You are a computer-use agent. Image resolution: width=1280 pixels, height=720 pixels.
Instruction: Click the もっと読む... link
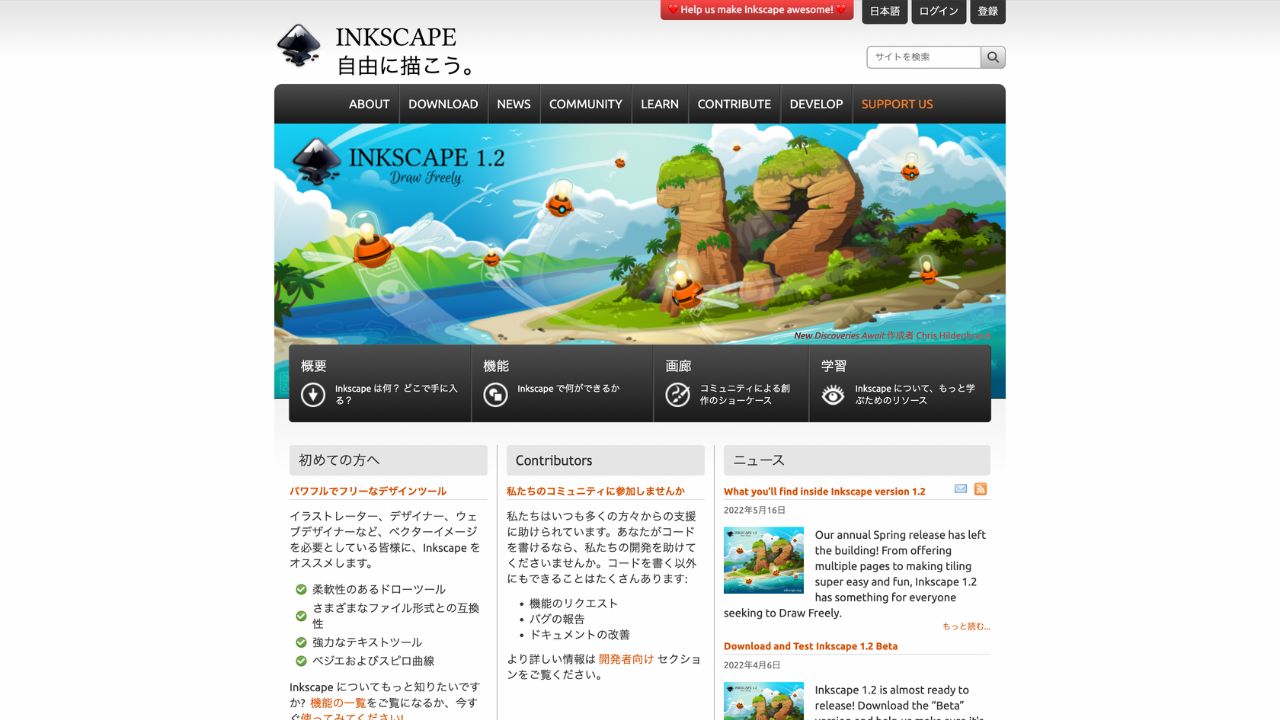(966, 627)
